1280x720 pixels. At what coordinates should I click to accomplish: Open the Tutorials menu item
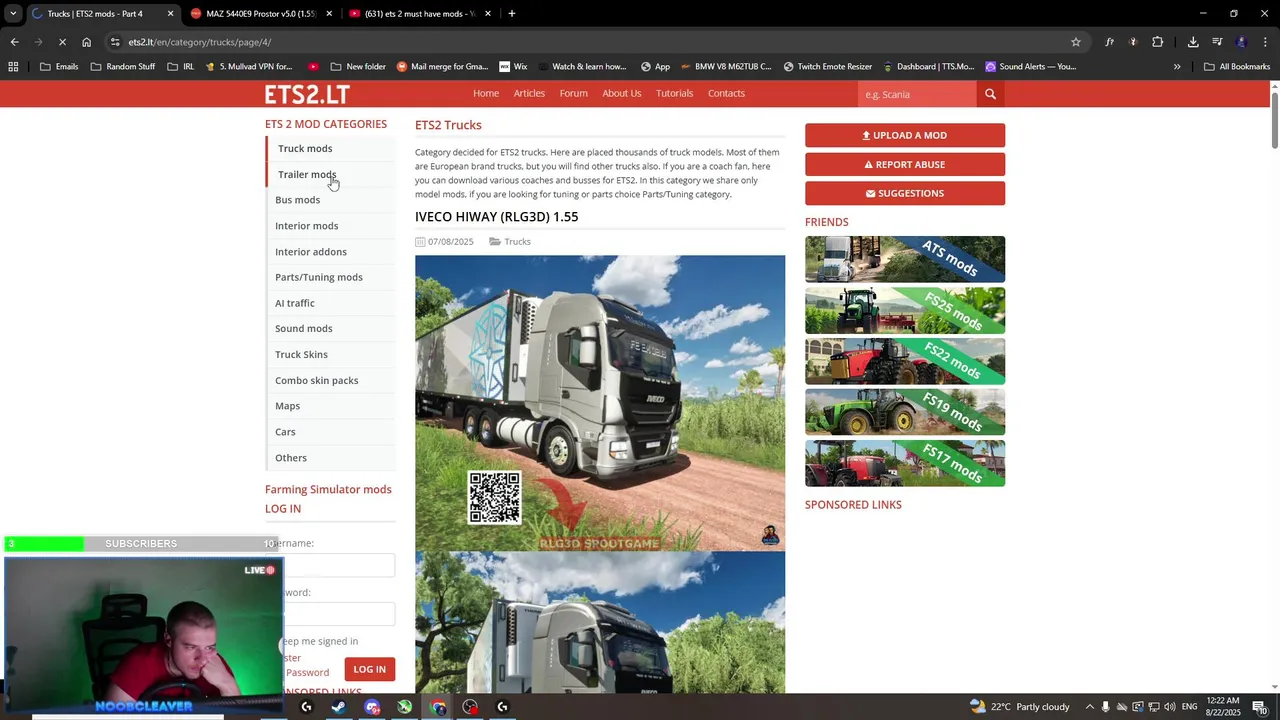674,93
